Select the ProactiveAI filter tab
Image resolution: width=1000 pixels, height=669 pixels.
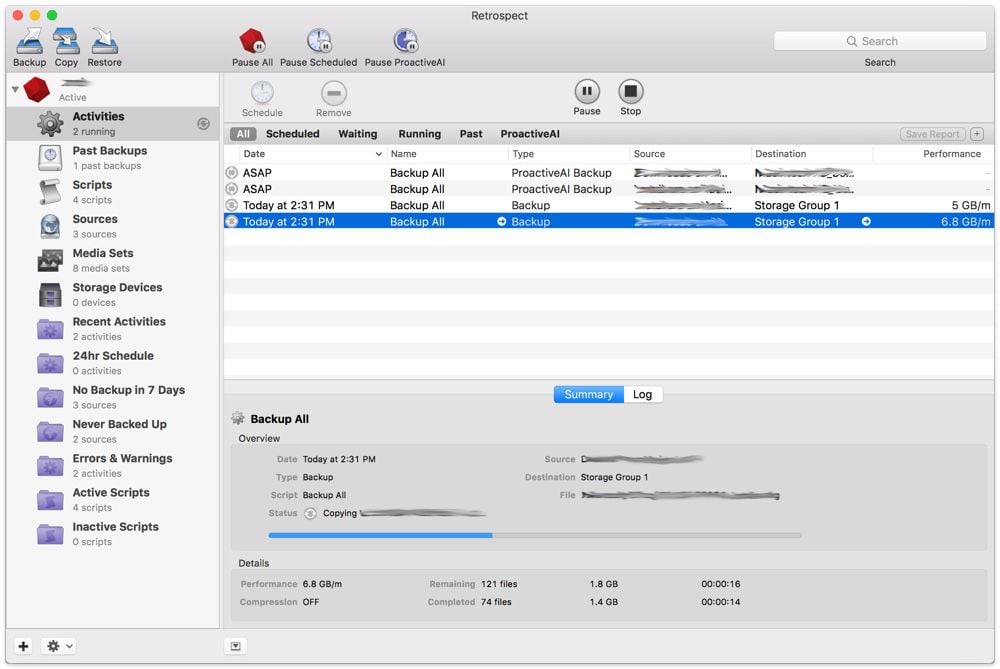pos(530,134)
